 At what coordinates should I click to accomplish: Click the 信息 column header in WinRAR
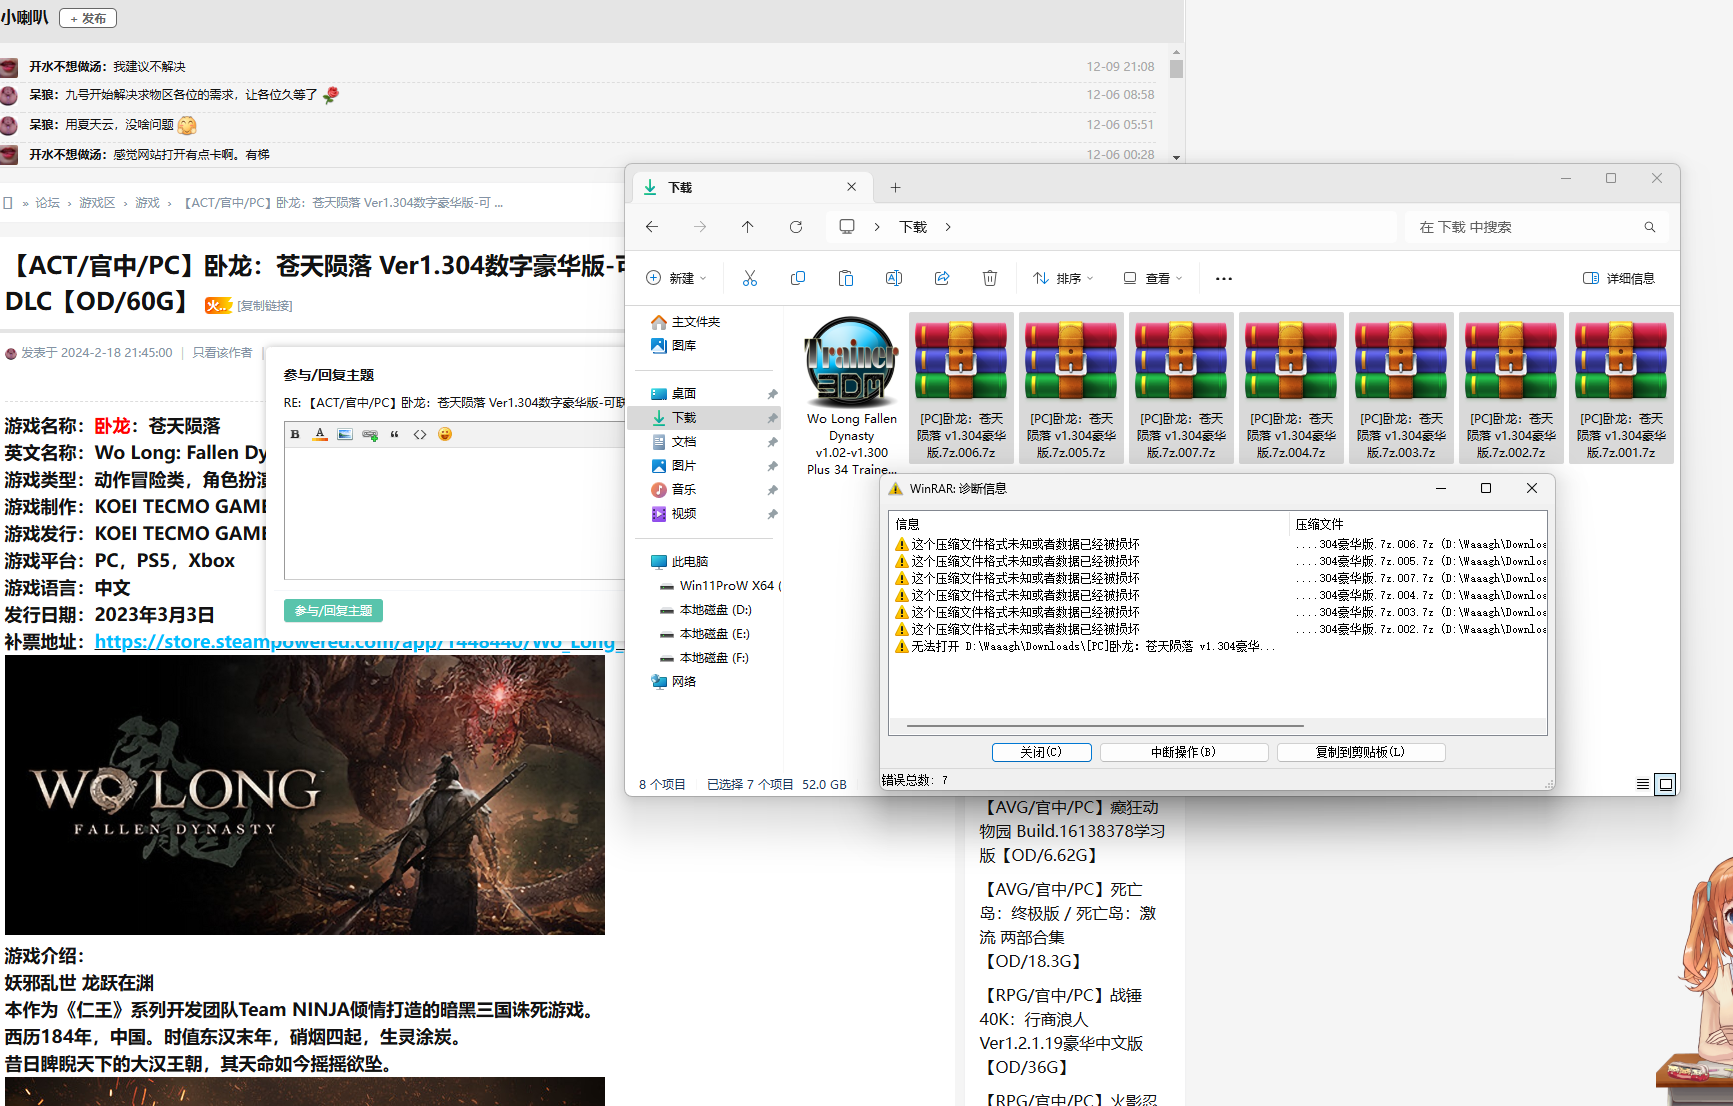coord(1090,524)
